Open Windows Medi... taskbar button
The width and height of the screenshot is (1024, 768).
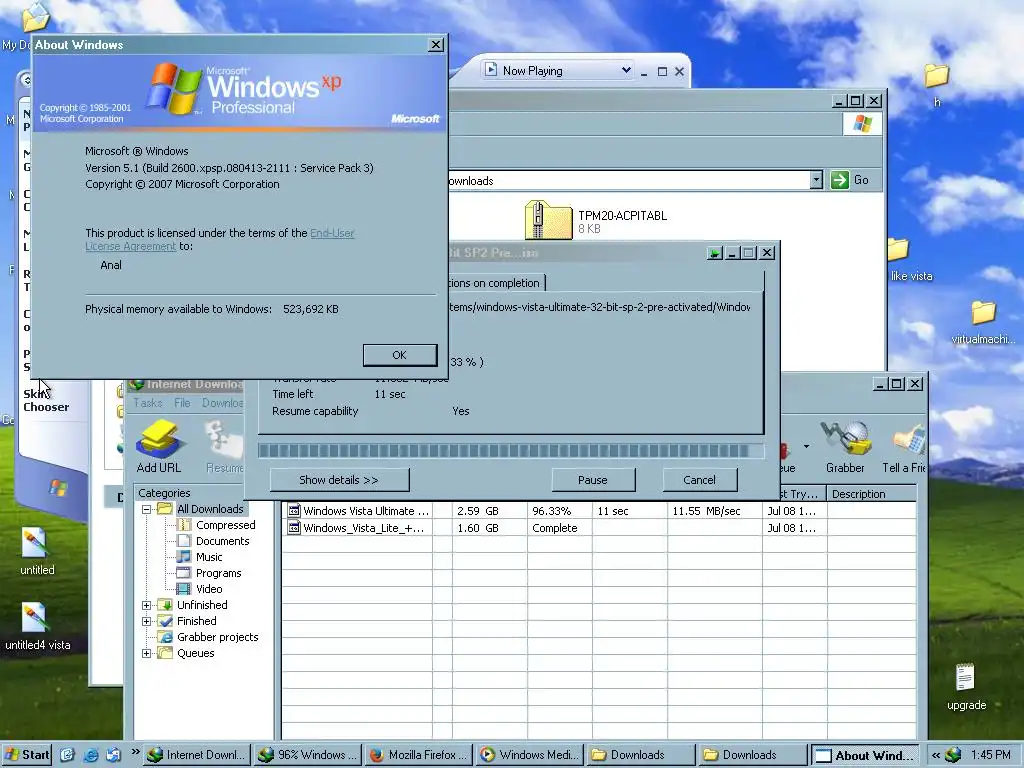tap(530, 755)
